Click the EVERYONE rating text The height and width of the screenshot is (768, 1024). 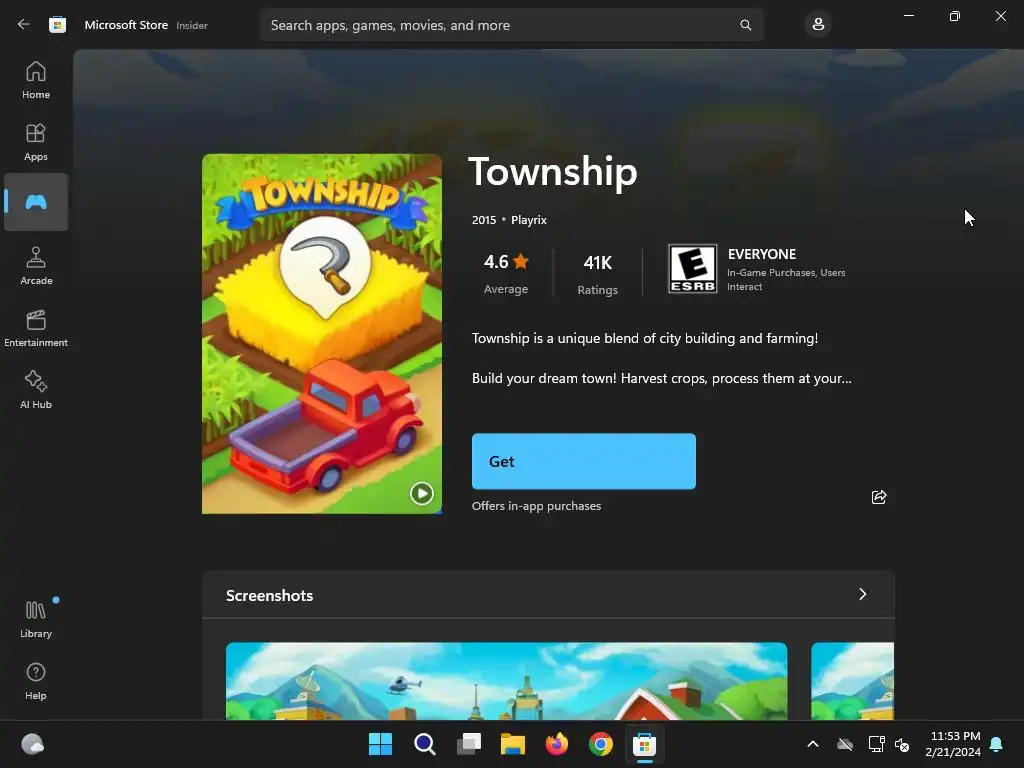tap(761, 254)
